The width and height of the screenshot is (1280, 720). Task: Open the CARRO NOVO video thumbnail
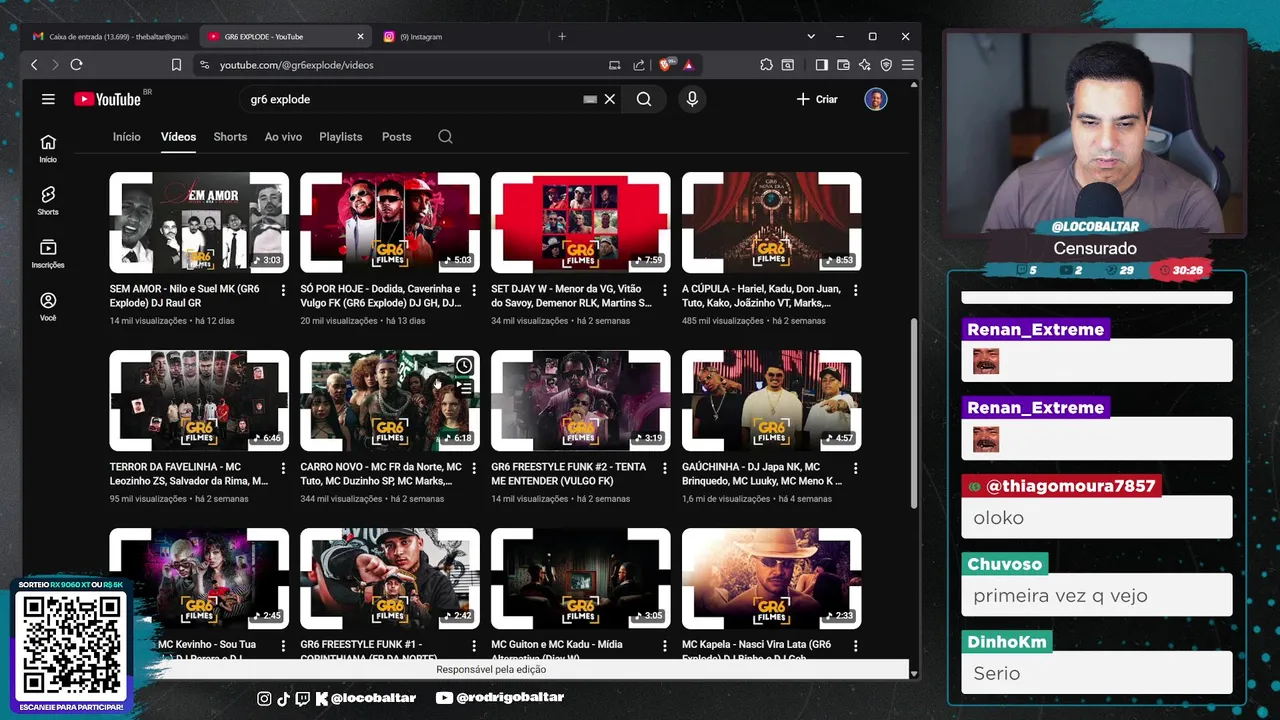pyautogui.click(x=390, y=400)
